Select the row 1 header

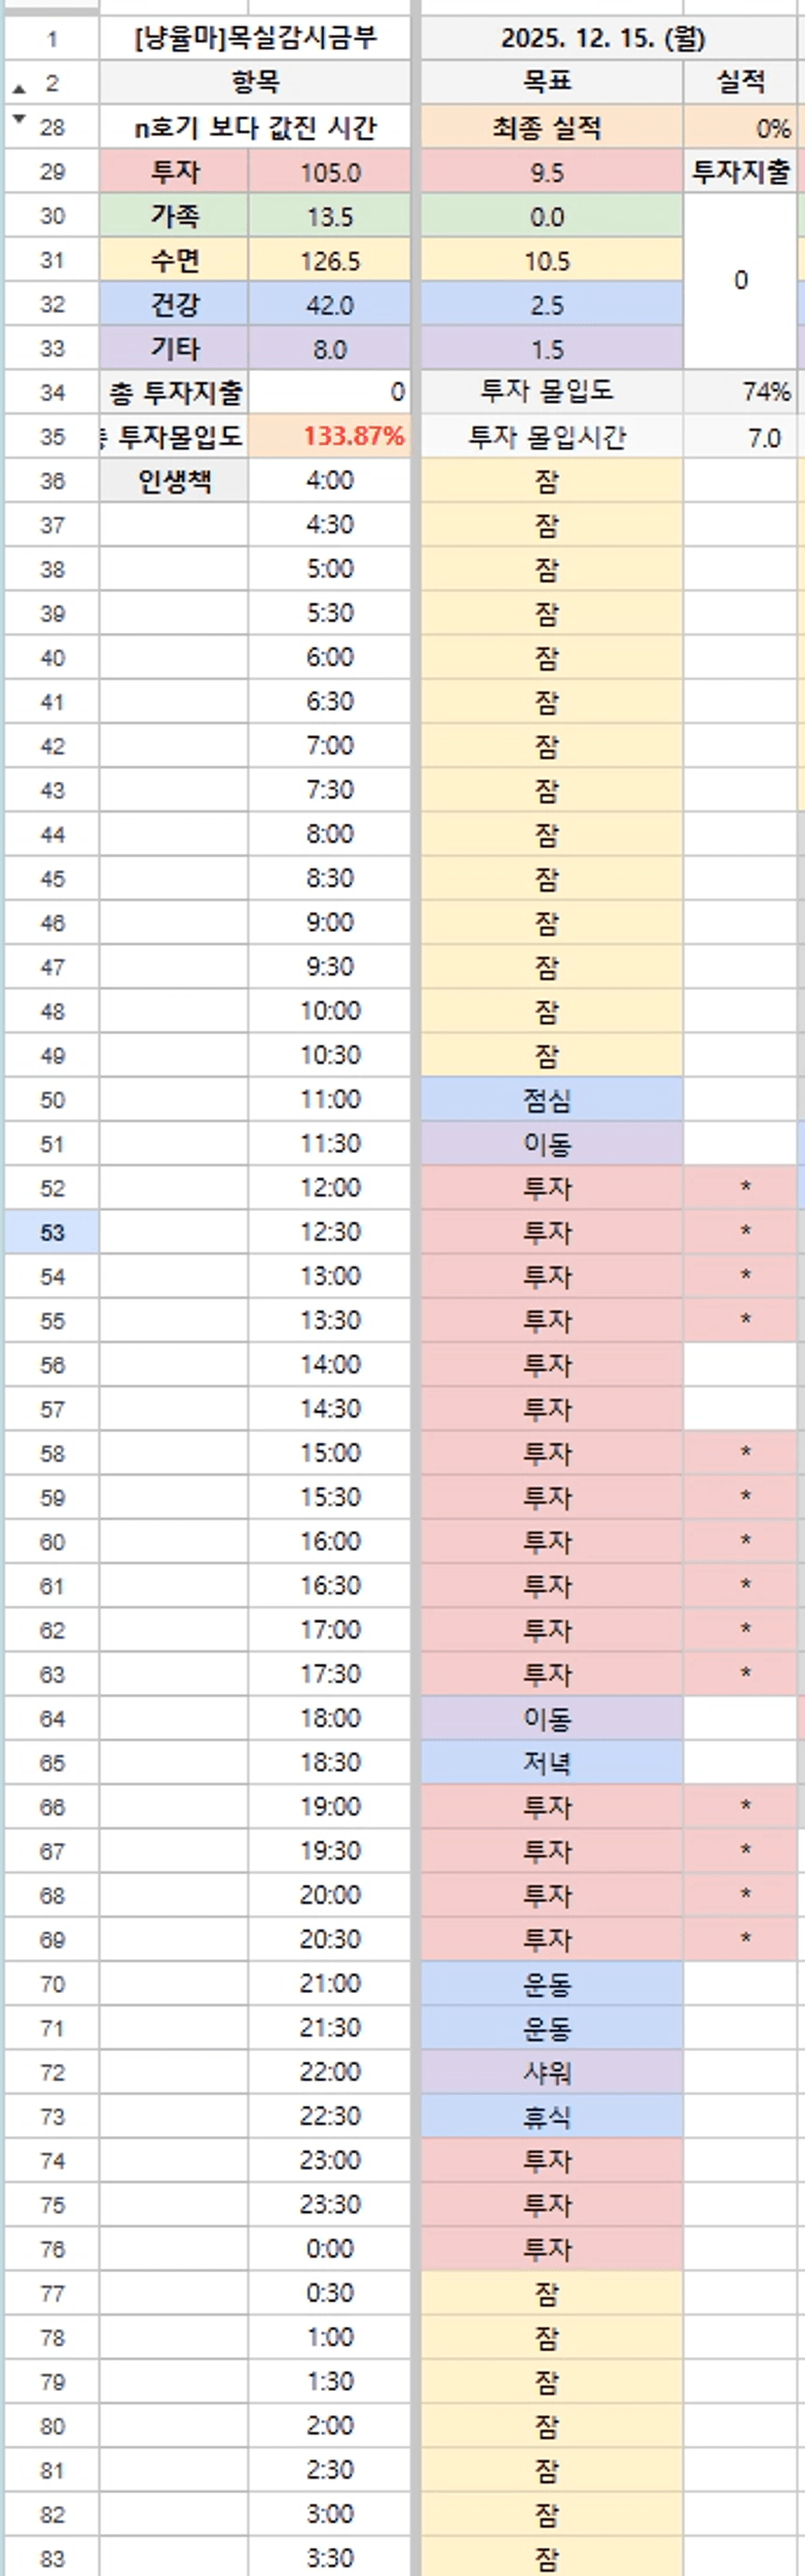[x=52, y=40]
